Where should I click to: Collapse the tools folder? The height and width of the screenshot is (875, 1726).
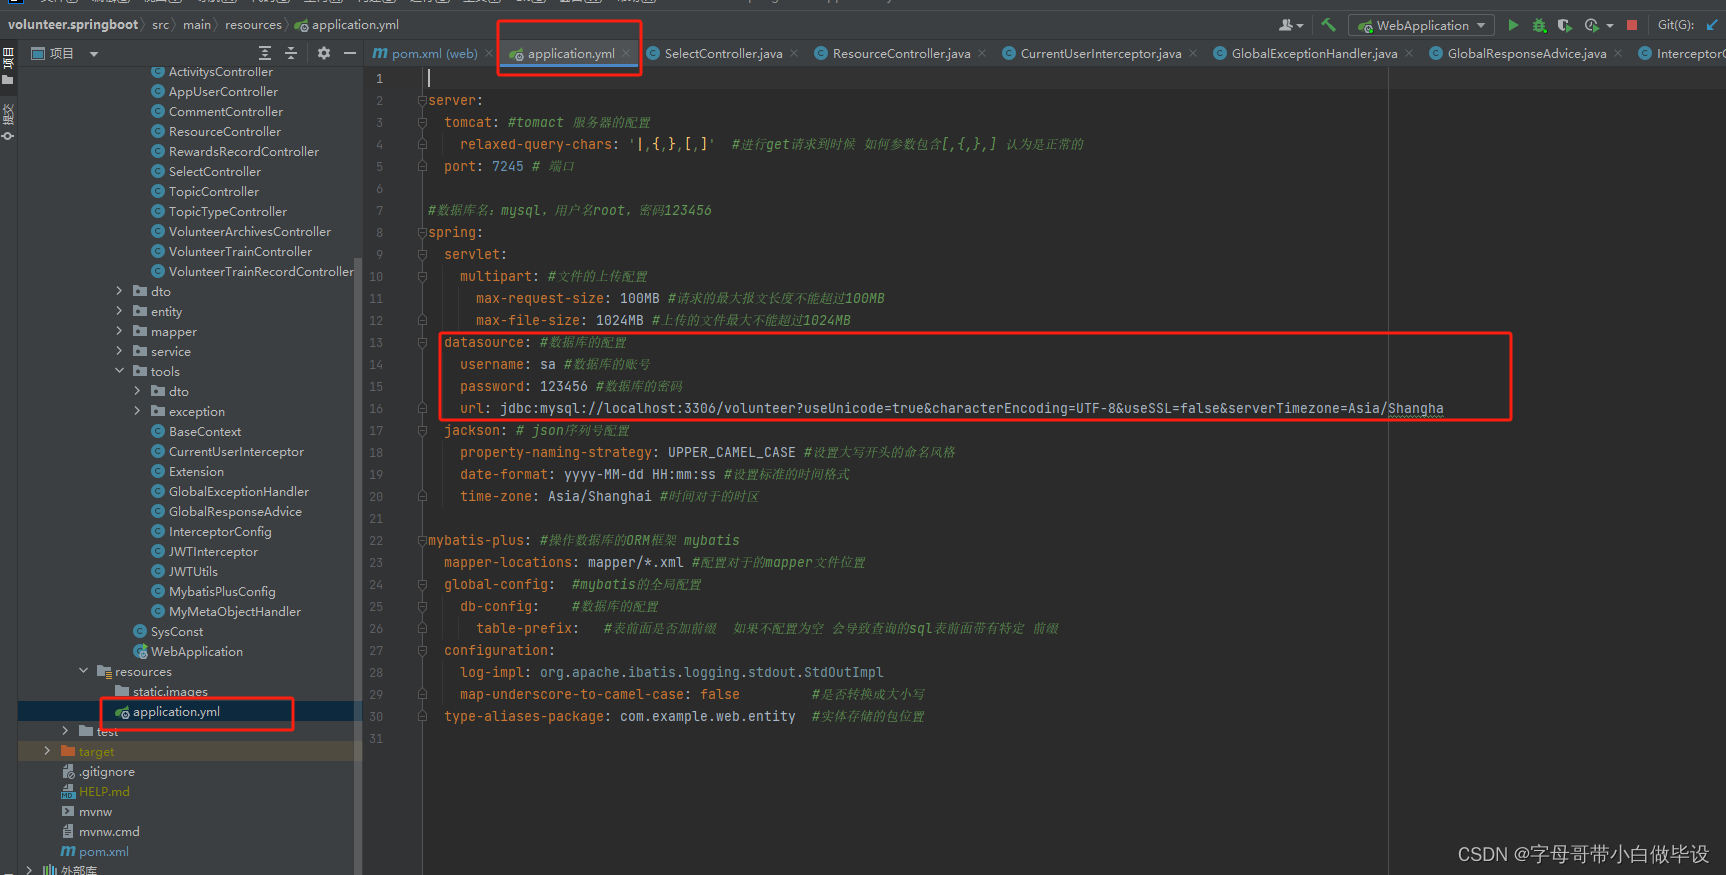tap(120, 371)
